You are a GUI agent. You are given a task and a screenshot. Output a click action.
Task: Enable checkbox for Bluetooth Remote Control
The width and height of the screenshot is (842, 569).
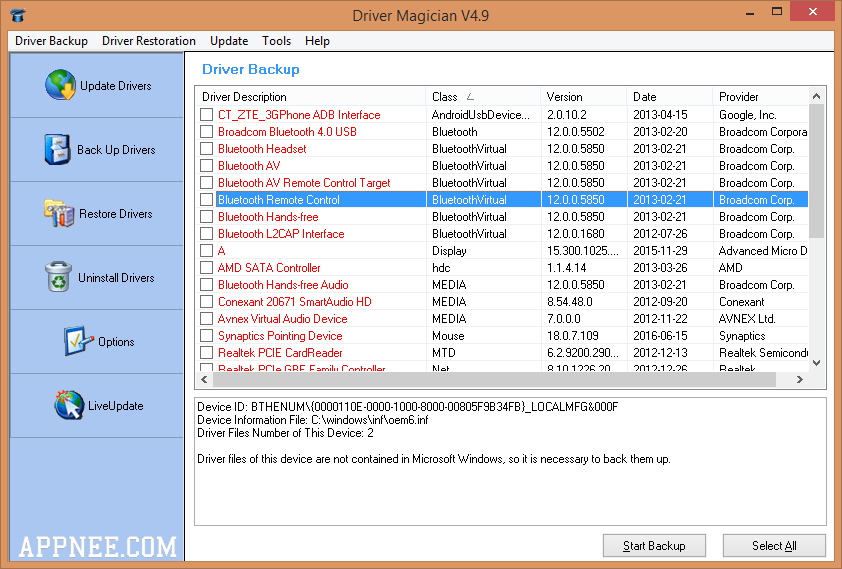(x=206, y=200)
